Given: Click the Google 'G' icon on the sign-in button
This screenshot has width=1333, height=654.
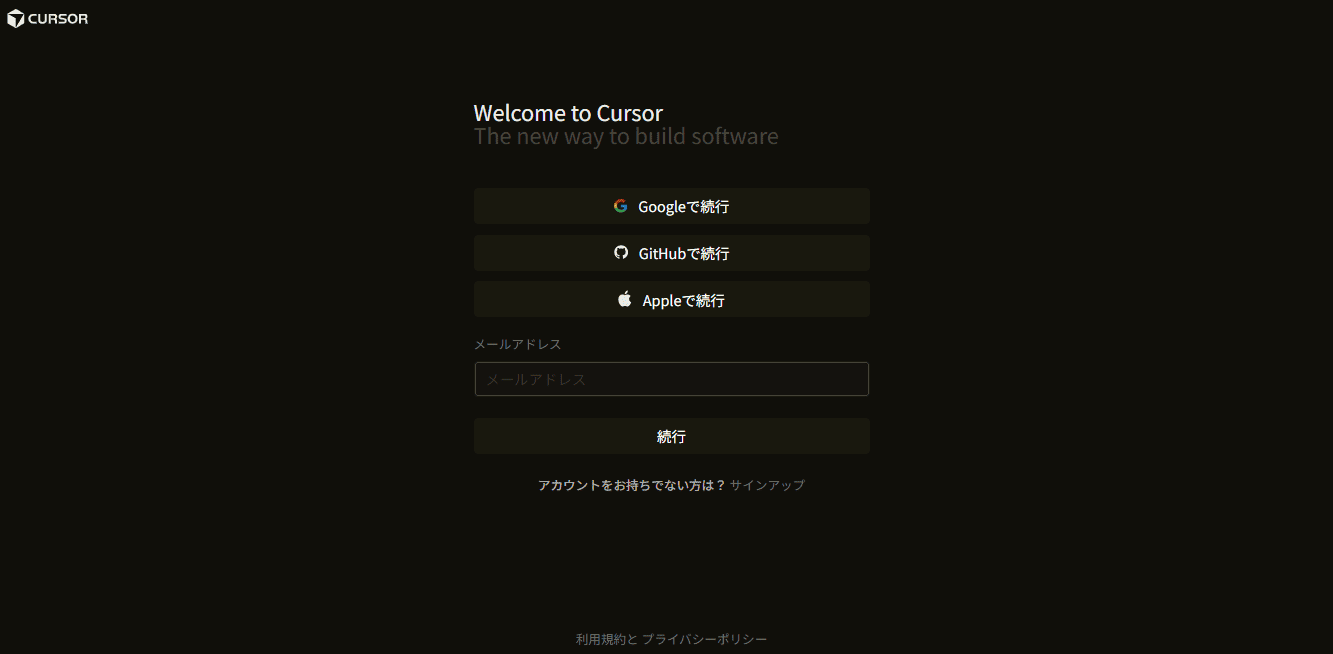Looking at the screenshot, I should pos(621,206).
